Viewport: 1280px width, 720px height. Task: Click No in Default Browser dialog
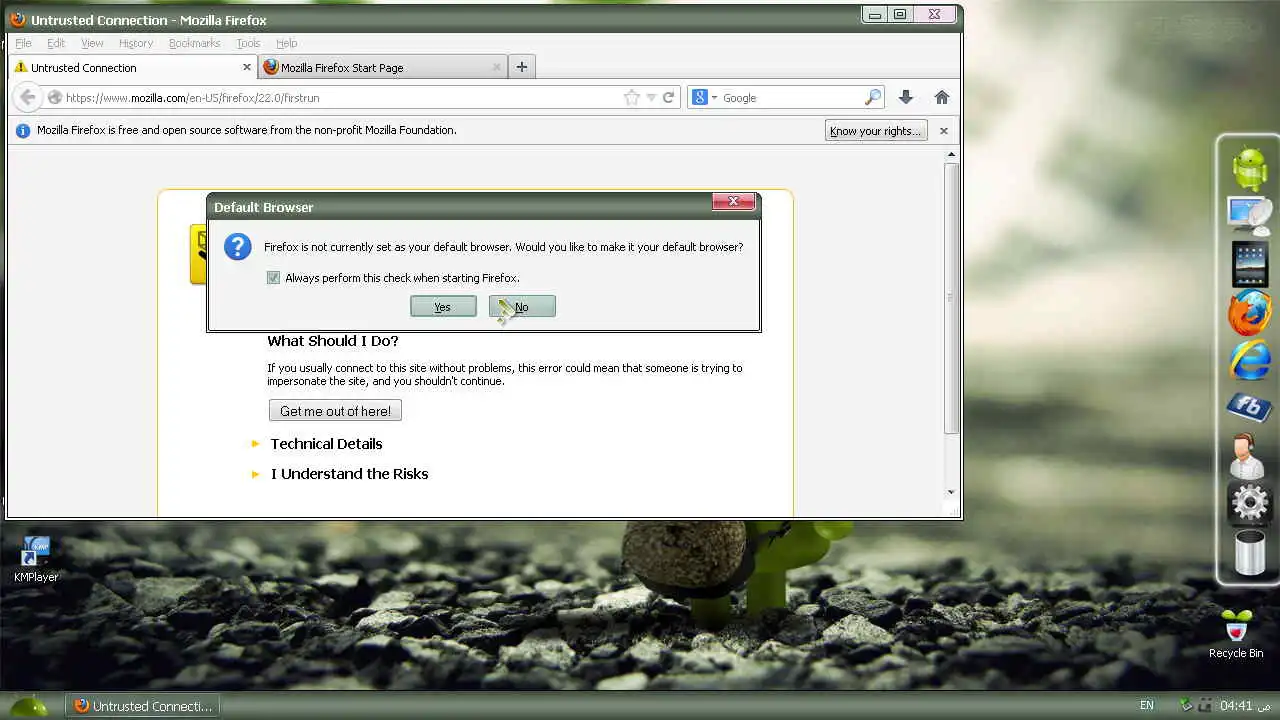pyautogui.click(x=522, y=307)
